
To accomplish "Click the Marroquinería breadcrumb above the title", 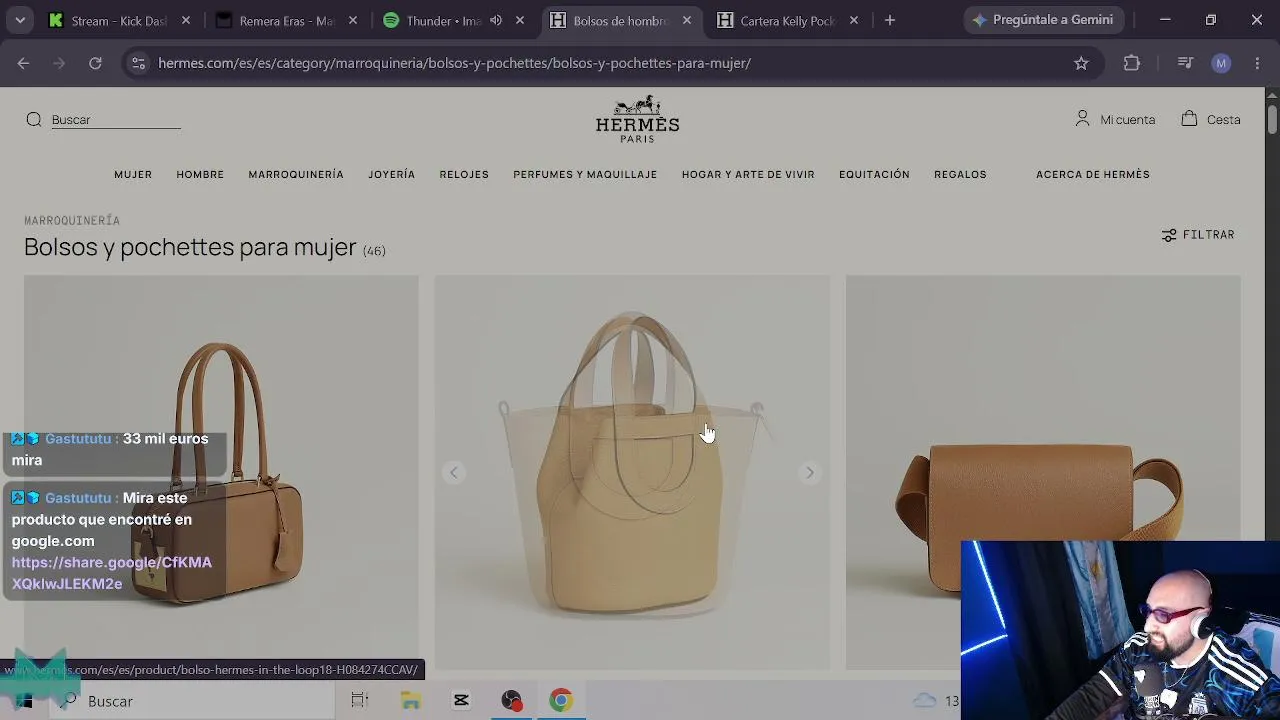I will tap(72, 220).
